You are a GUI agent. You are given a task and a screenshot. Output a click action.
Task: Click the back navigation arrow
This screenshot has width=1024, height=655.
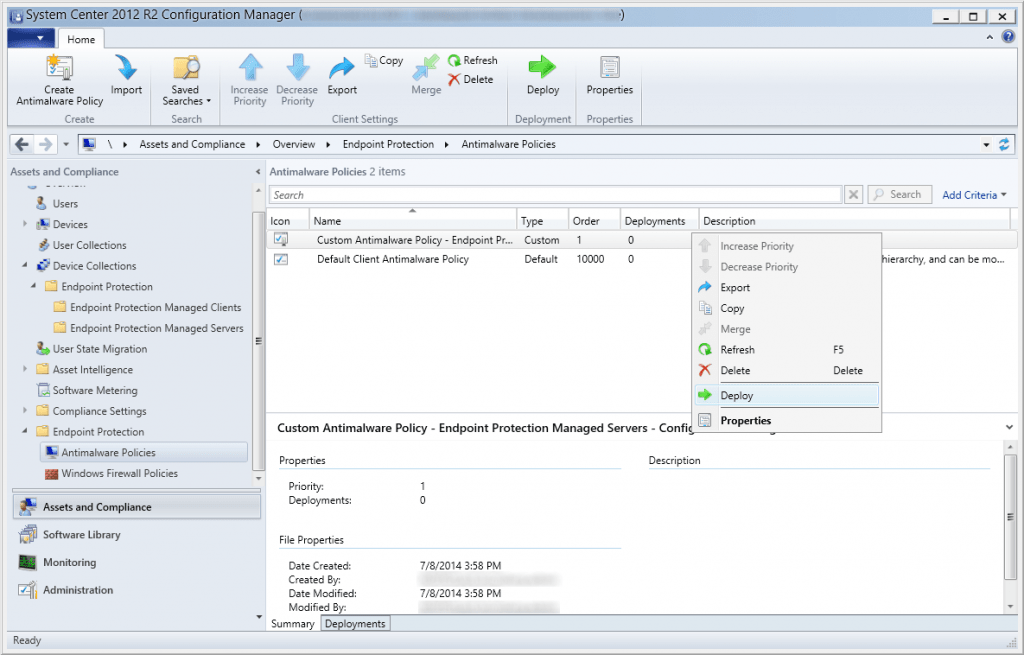(22, 144)
